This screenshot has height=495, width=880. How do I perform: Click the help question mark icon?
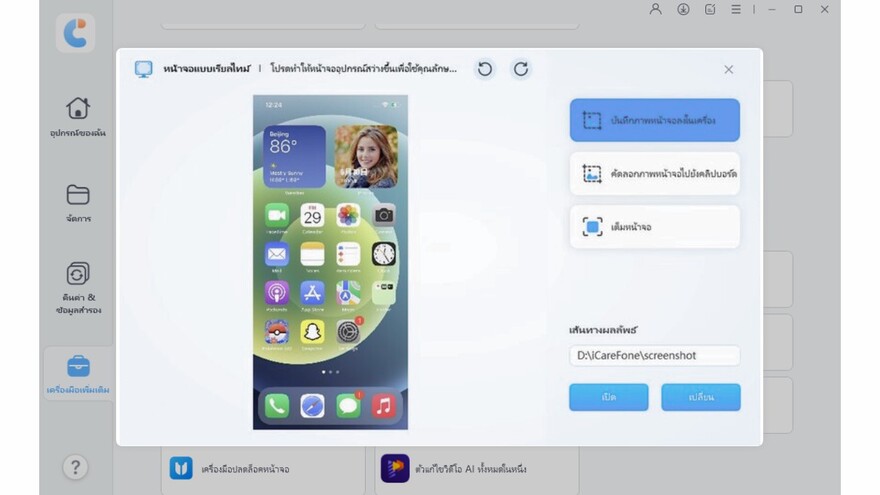click(75, 467)
